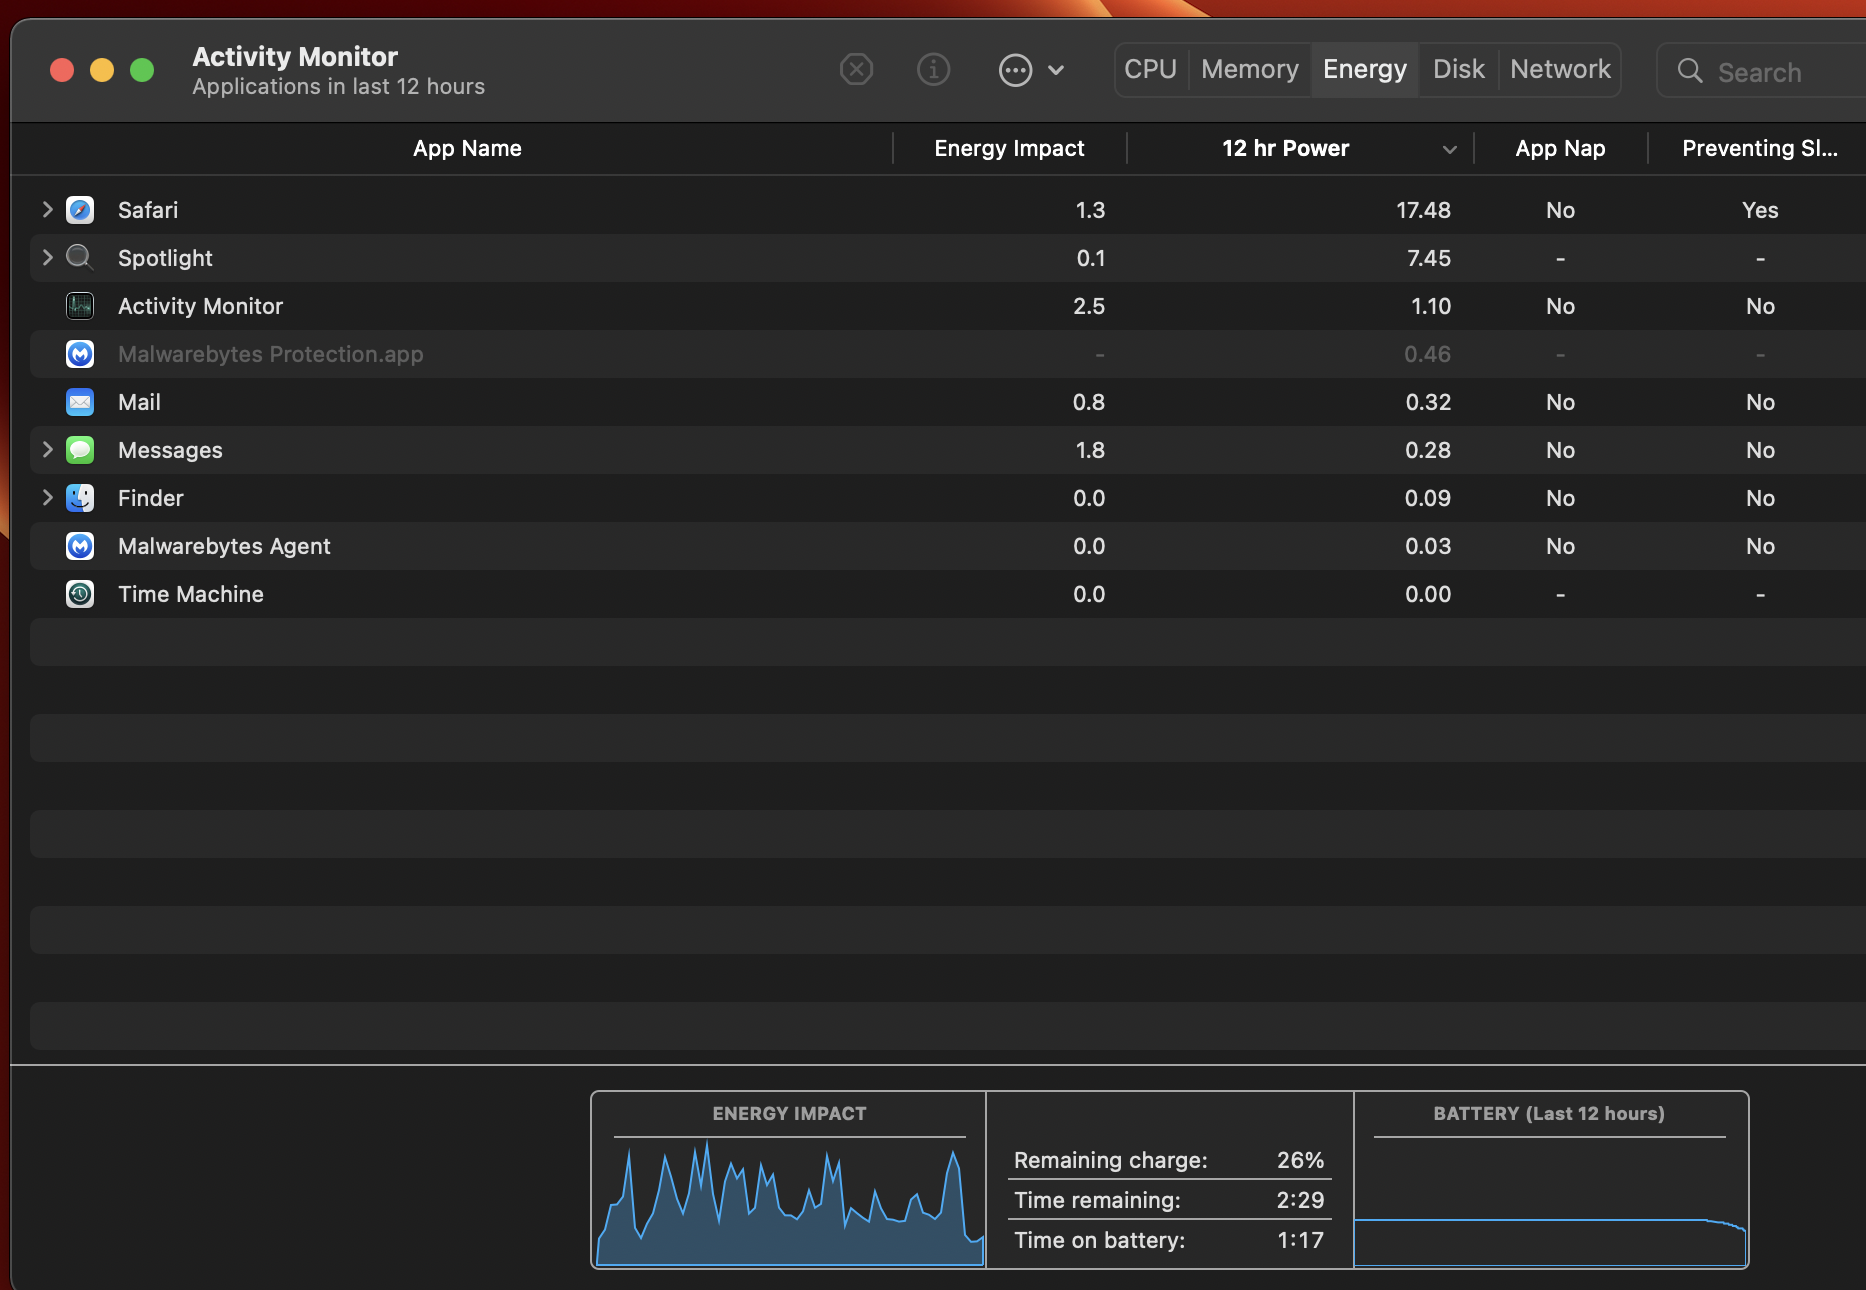
Task: Click the green full screen window button
Action: pyautogui.click(x=142, y=70)
